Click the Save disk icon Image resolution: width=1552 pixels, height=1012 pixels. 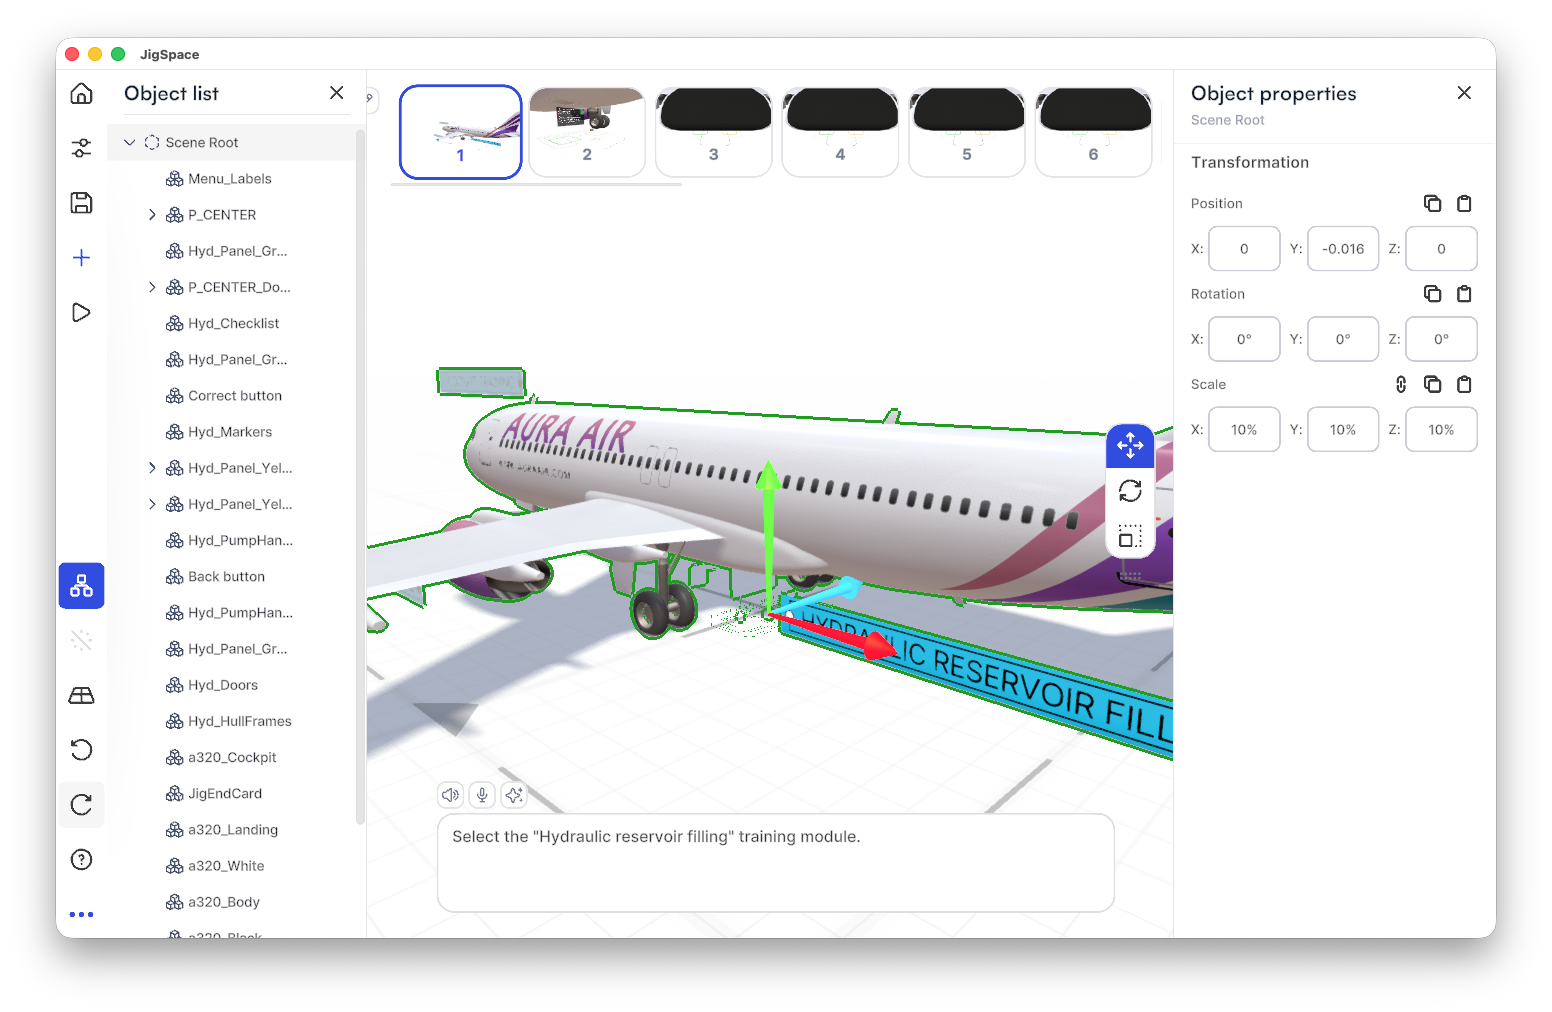[82, 203]
